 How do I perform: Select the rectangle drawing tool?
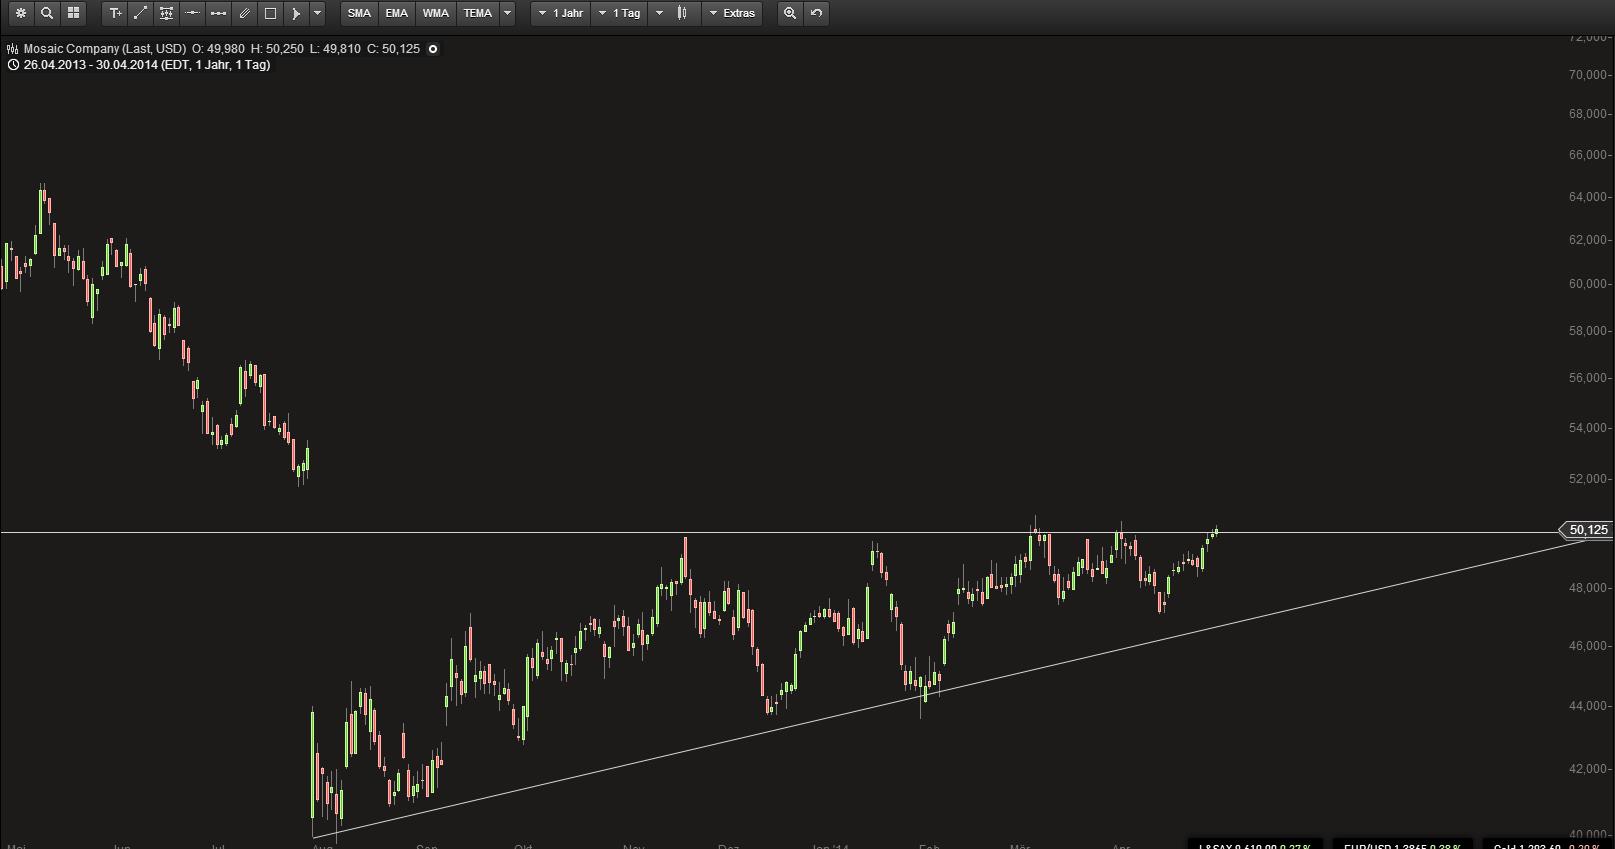coord(271,13)
